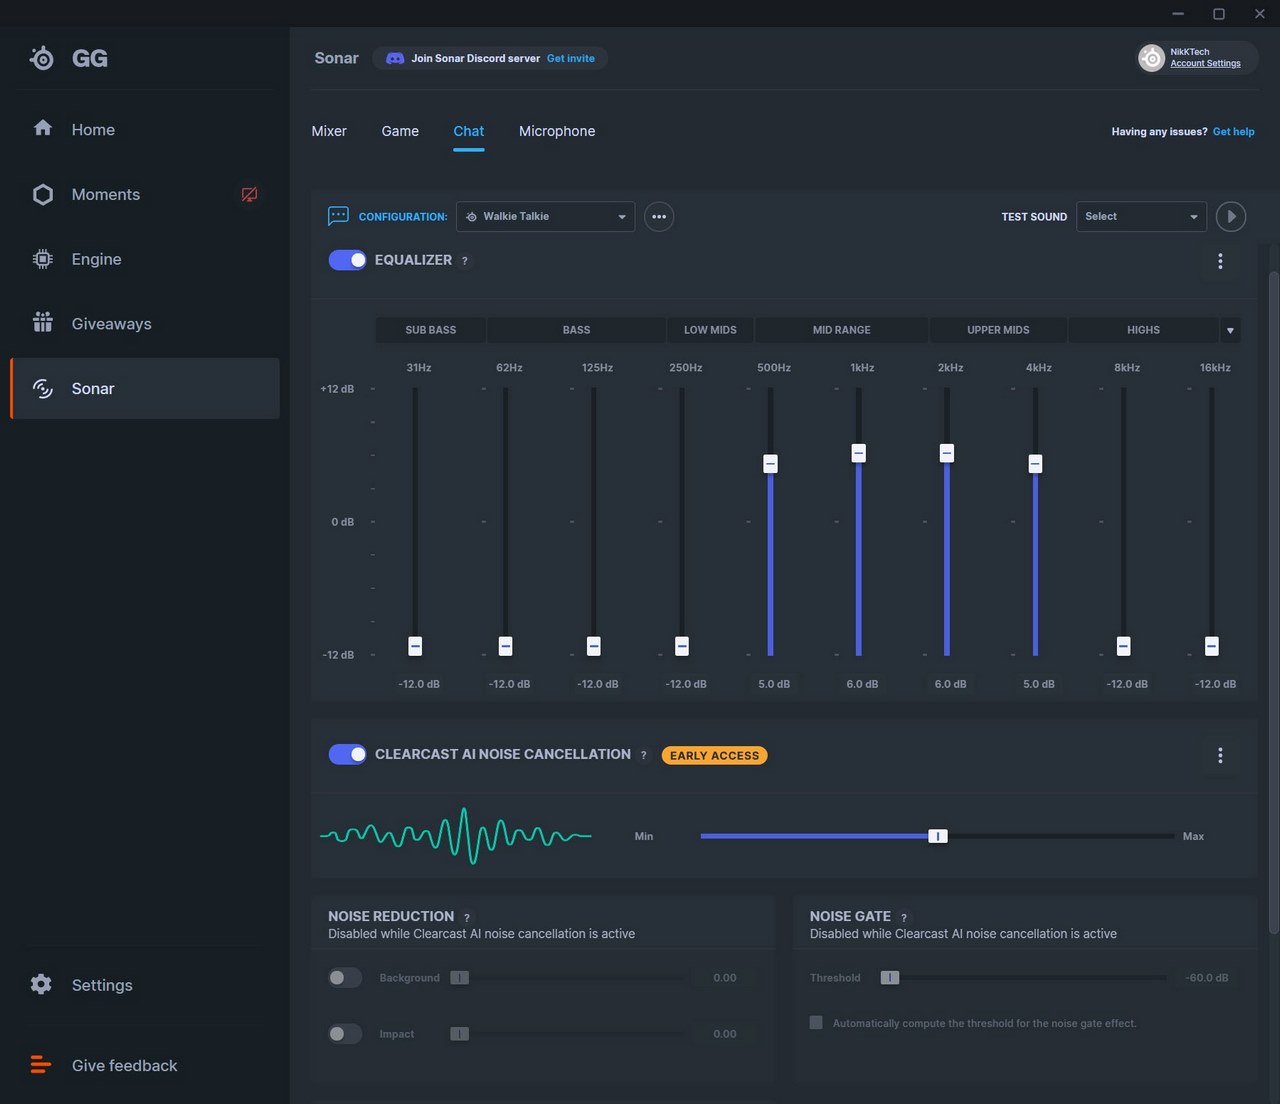Screen dimensions: 1280x1104
Task: Select the MID RANGE band header
Action: click(x=842, y=330)
